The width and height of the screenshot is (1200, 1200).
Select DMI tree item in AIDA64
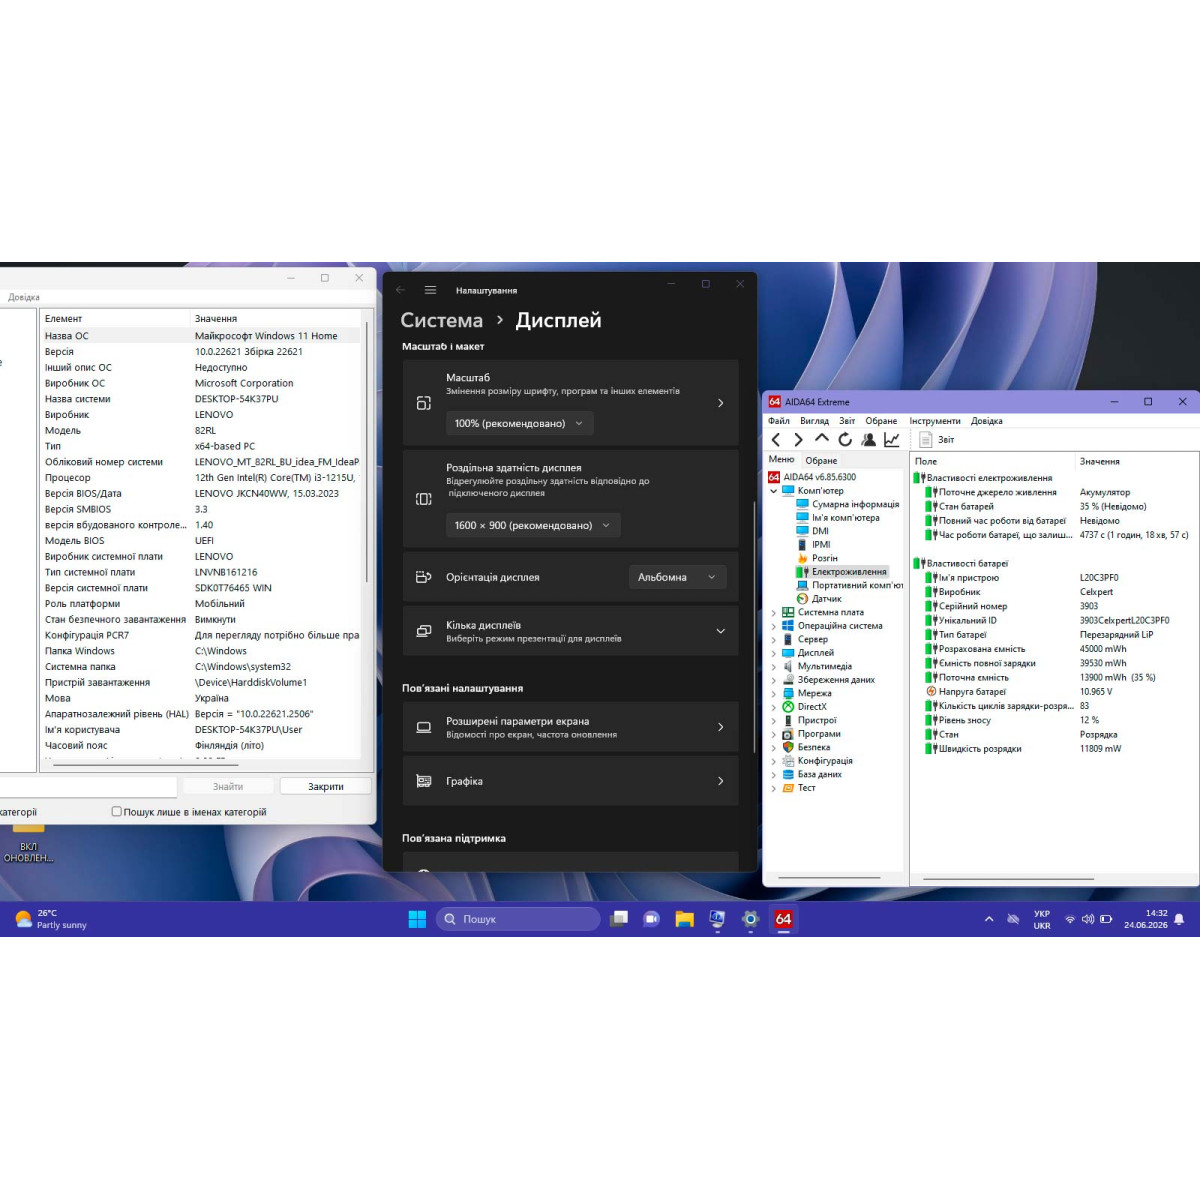[813, 531]
